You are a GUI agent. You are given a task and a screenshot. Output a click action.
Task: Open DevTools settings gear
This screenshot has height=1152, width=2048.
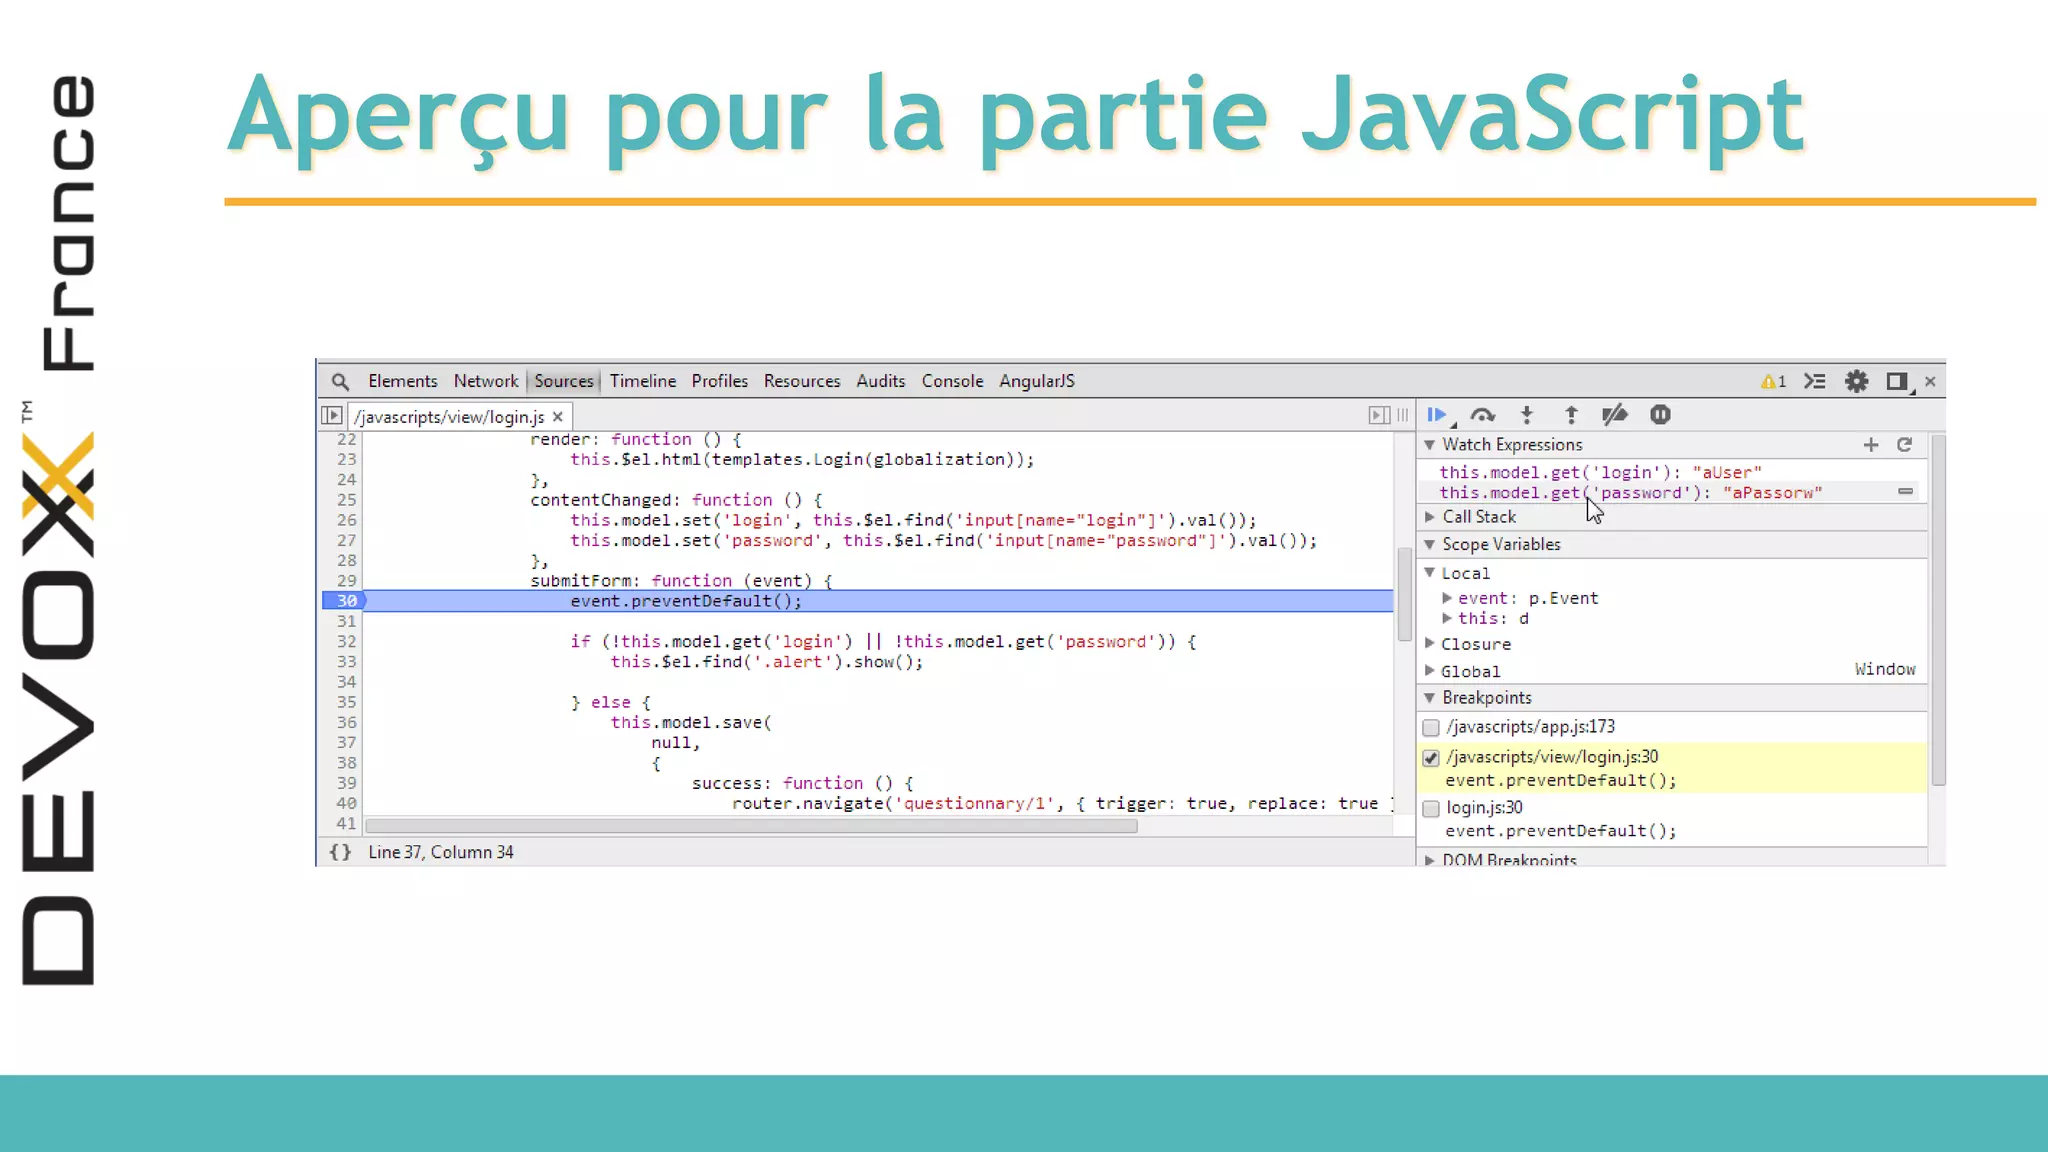pyautogui.click(x=1857, y=382)
